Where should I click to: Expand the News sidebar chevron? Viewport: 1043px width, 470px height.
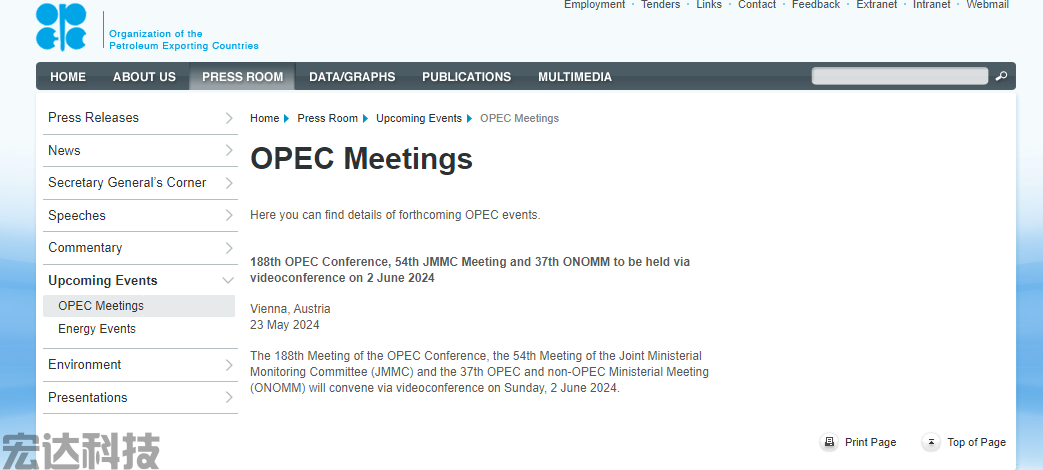[x=229, y=150]
